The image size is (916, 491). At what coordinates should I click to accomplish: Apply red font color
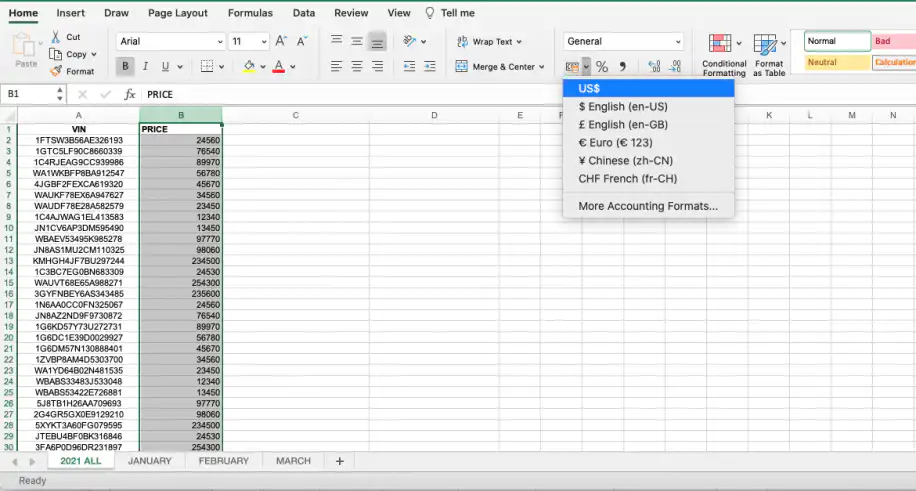point(279,67)
